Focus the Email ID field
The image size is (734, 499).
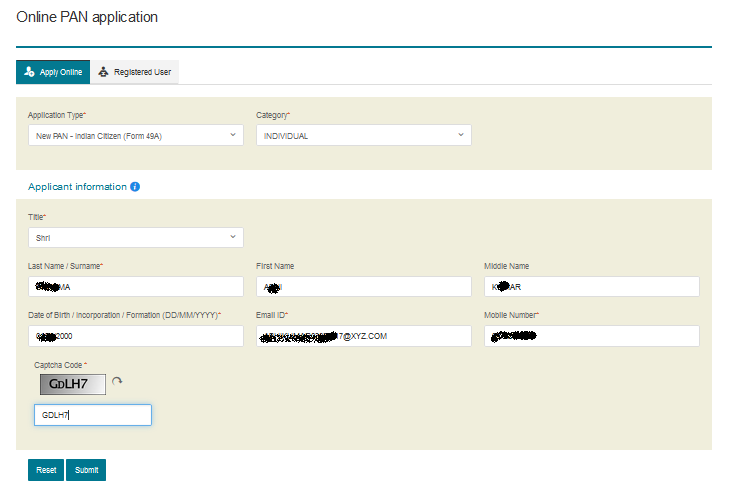363,336
